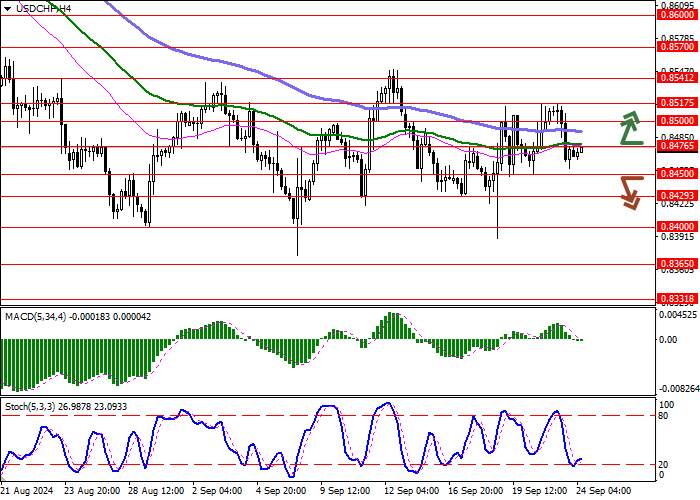Click the 12 Sep 04:00 time label
Viewport: 700px width, 500px height.
413,491
